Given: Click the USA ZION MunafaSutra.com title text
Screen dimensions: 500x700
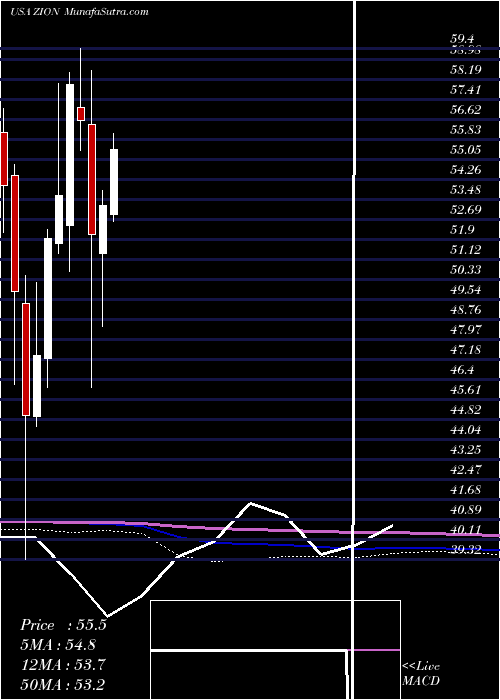Looking at the screenshot, I should (79, 12).
